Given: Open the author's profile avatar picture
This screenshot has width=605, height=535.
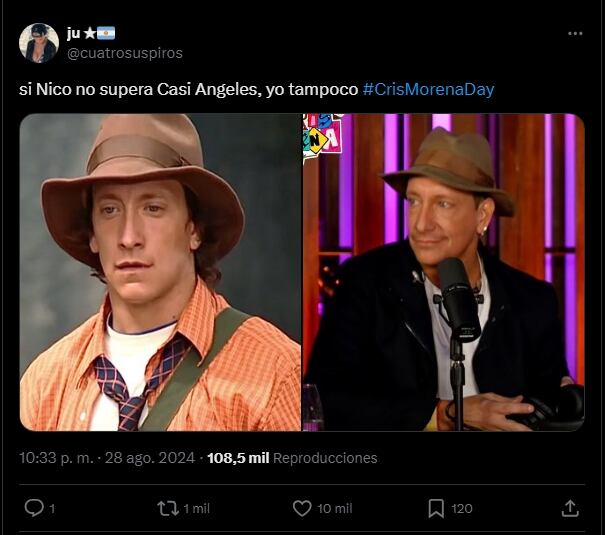Looking at the screenshot, I should click(38, 43).
